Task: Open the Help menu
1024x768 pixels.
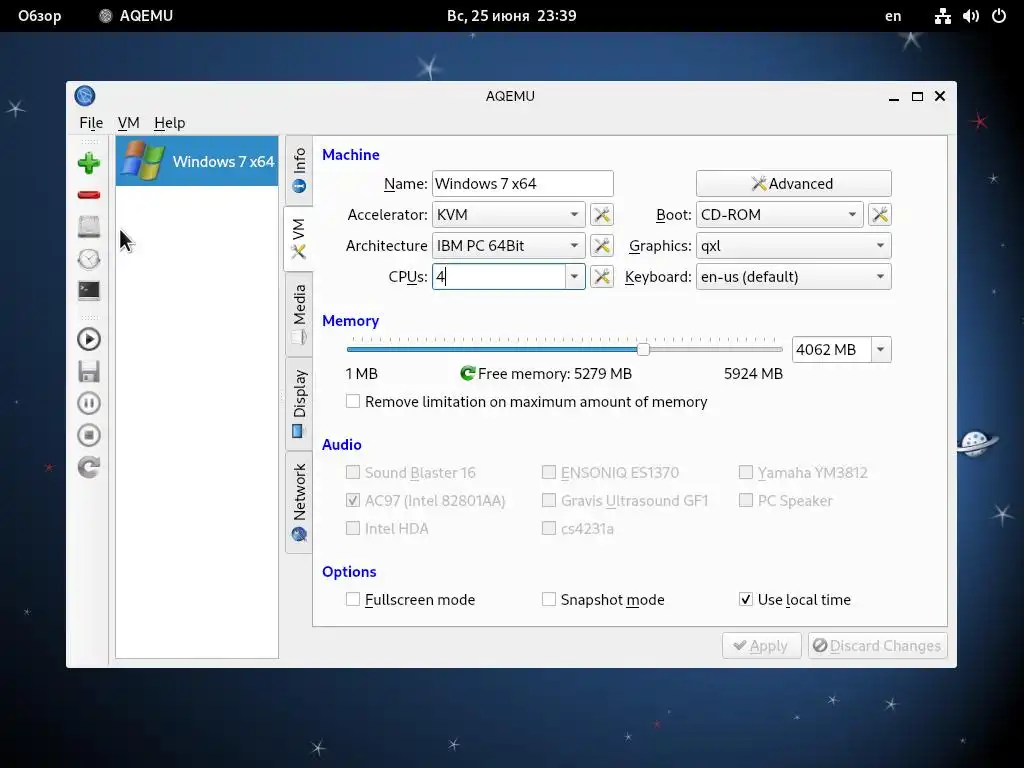Action: coord(169,123)
